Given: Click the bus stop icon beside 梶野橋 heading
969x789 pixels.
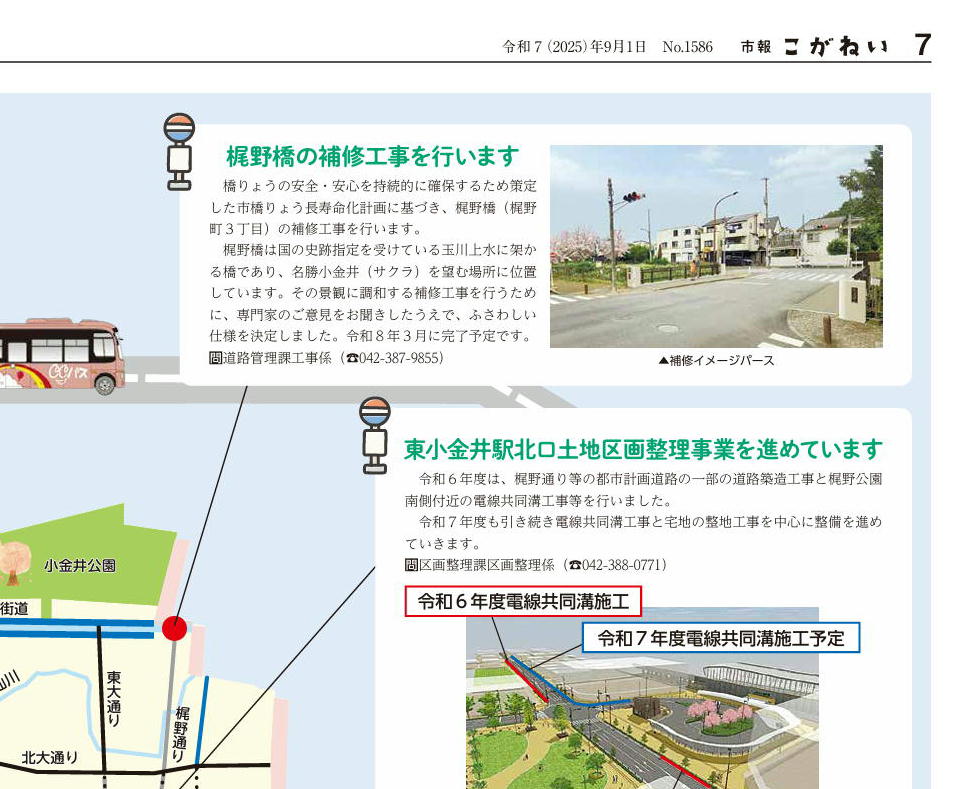Looking at the screenshot, I should click(180, 151).
